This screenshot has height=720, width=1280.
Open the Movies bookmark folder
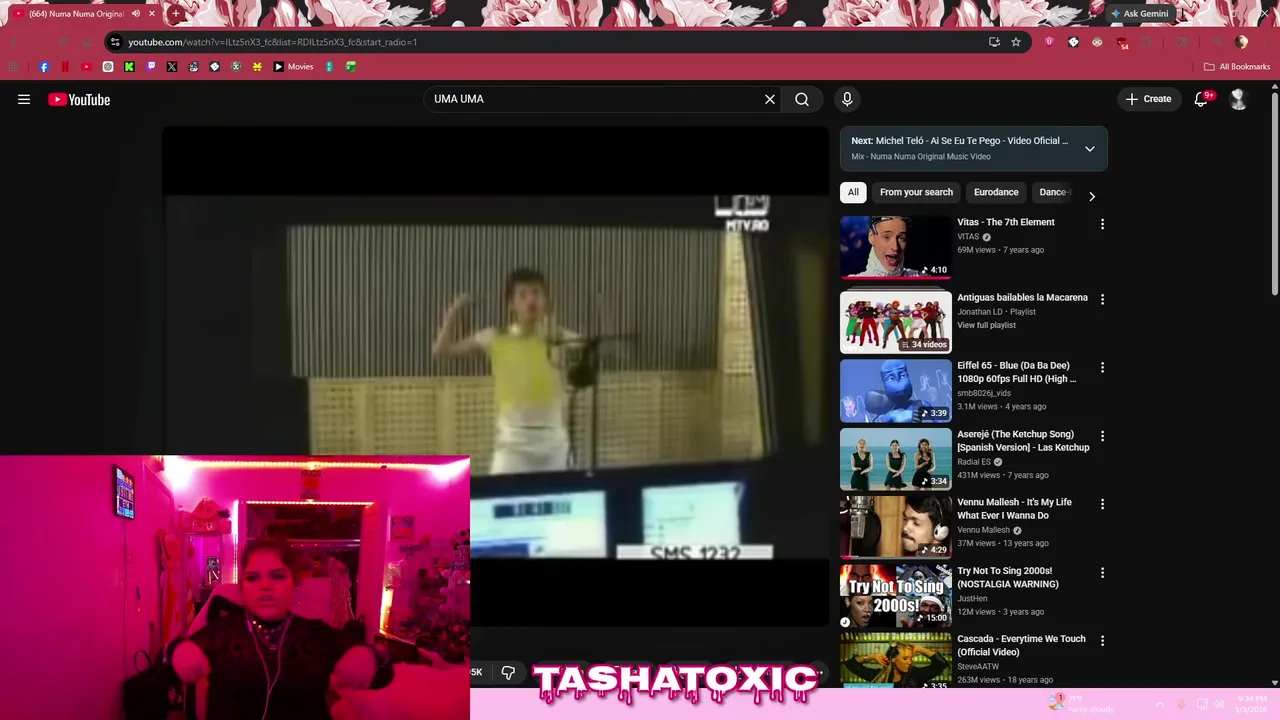tap(294, 67)
